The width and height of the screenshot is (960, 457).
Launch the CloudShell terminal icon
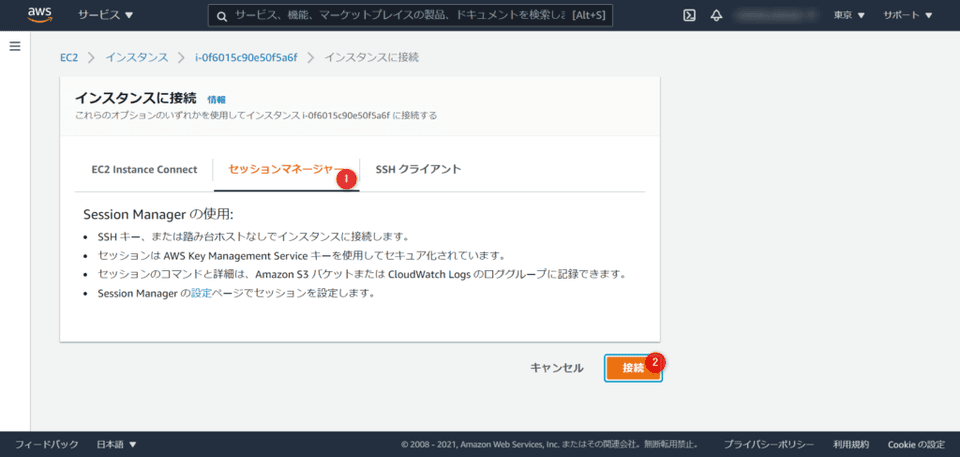(689, 15)
